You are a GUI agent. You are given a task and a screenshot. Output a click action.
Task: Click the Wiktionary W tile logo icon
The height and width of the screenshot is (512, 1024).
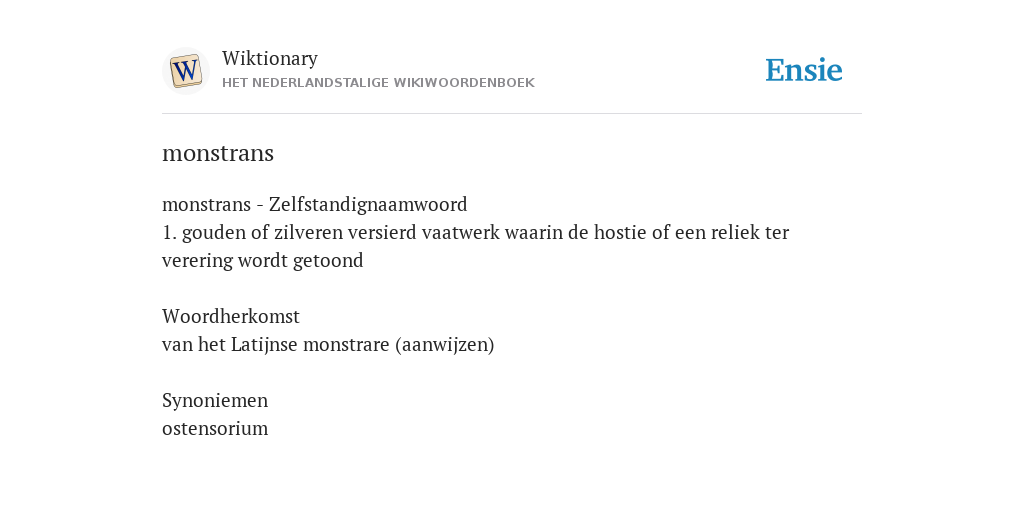(185, 71)
